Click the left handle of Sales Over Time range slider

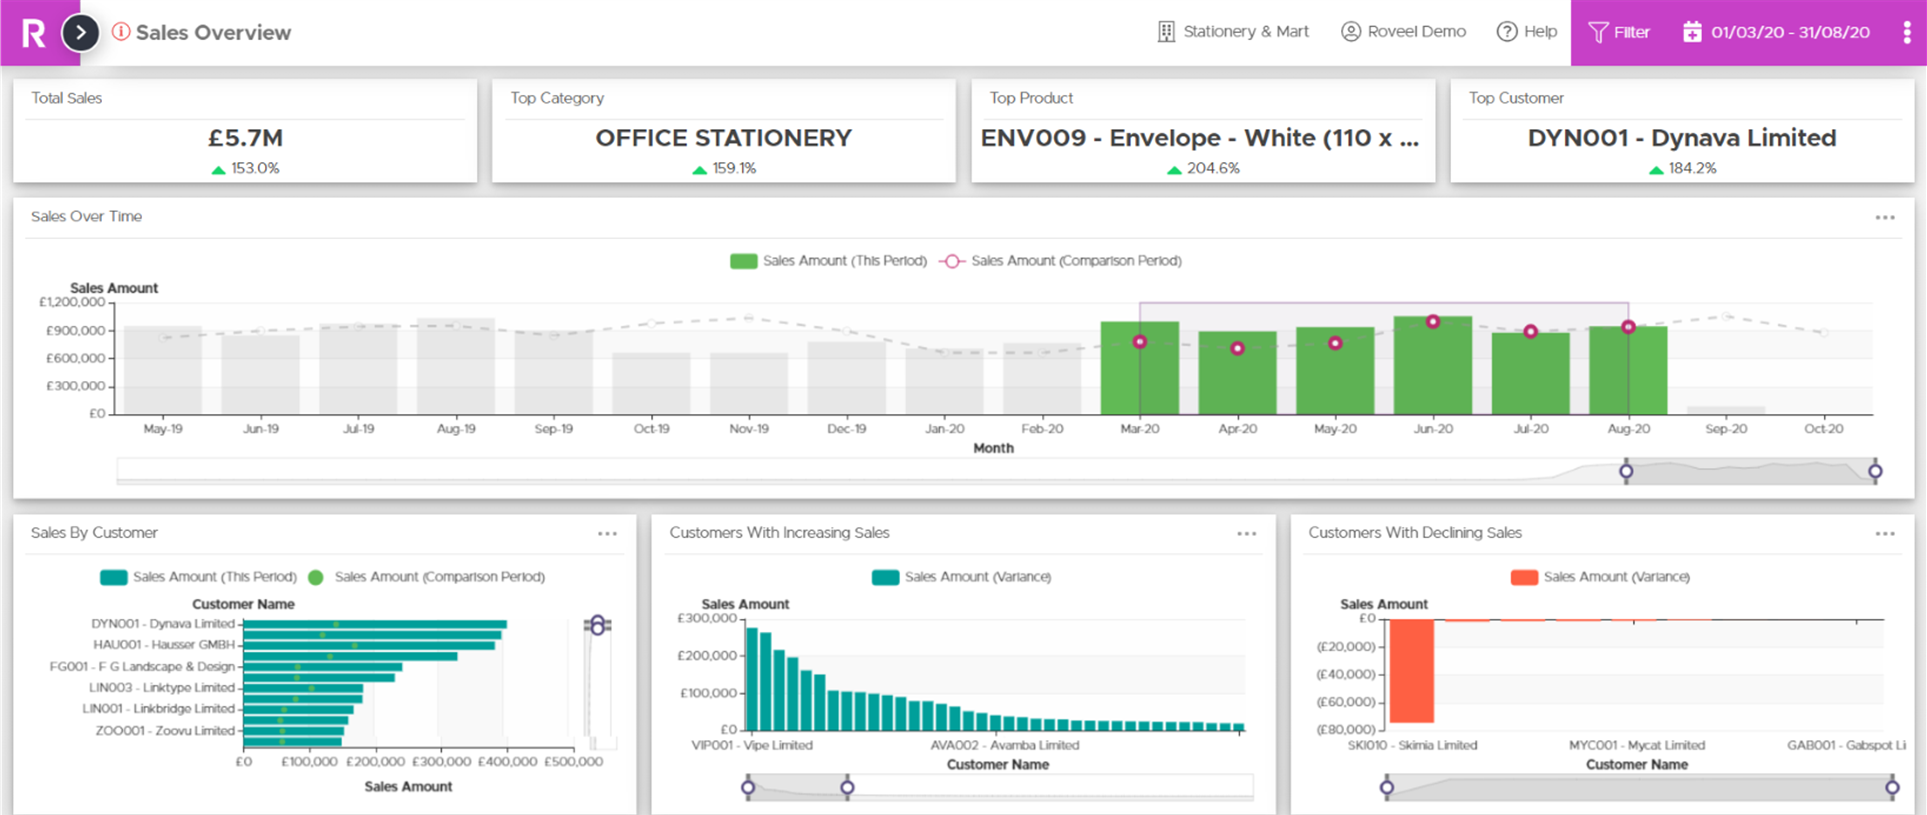tap(1626, 471)
